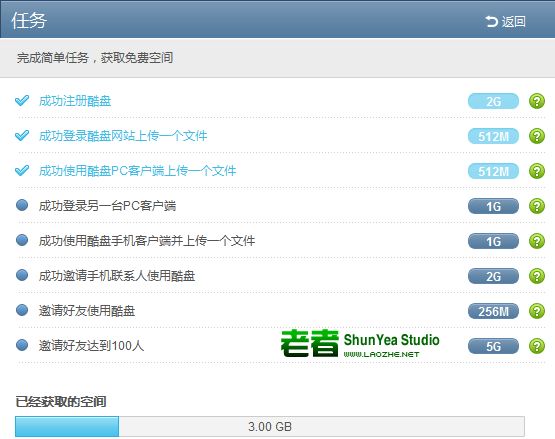555x439 pixels.
Task: Click the 3.00 GB space progress bar
Action: [x=270, y=426]
